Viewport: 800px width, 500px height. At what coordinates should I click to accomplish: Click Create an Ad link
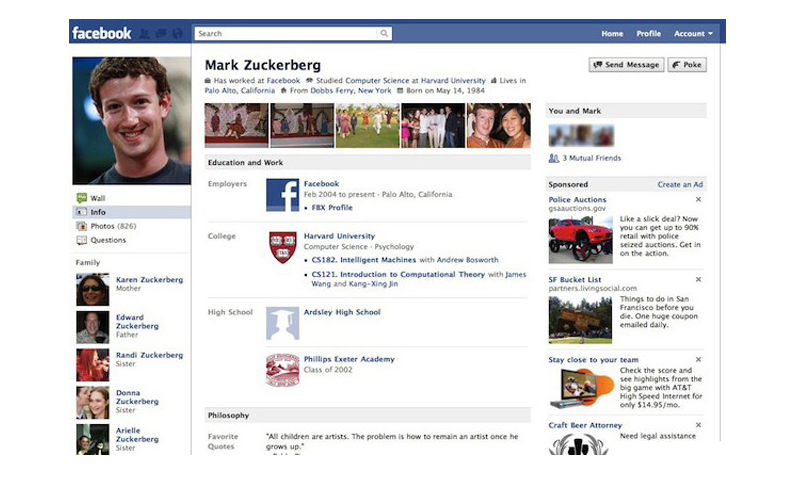click(680, 185)
